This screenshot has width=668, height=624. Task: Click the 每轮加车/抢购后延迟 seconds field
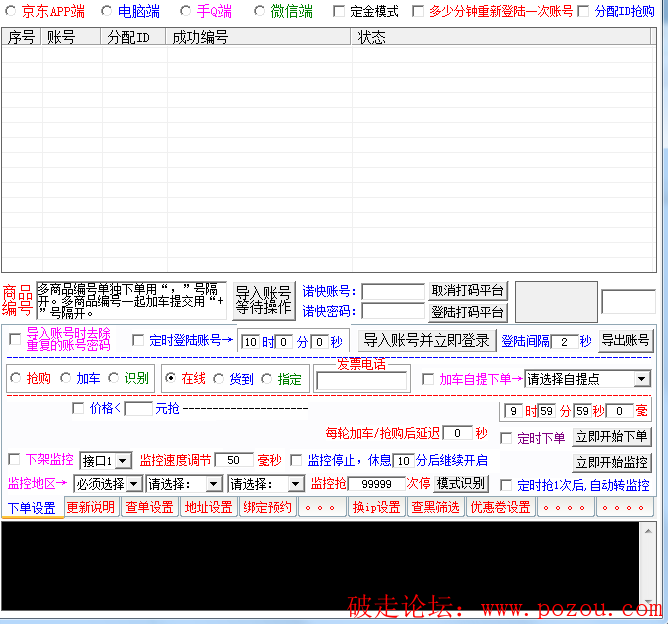click(x=458, y=433)
